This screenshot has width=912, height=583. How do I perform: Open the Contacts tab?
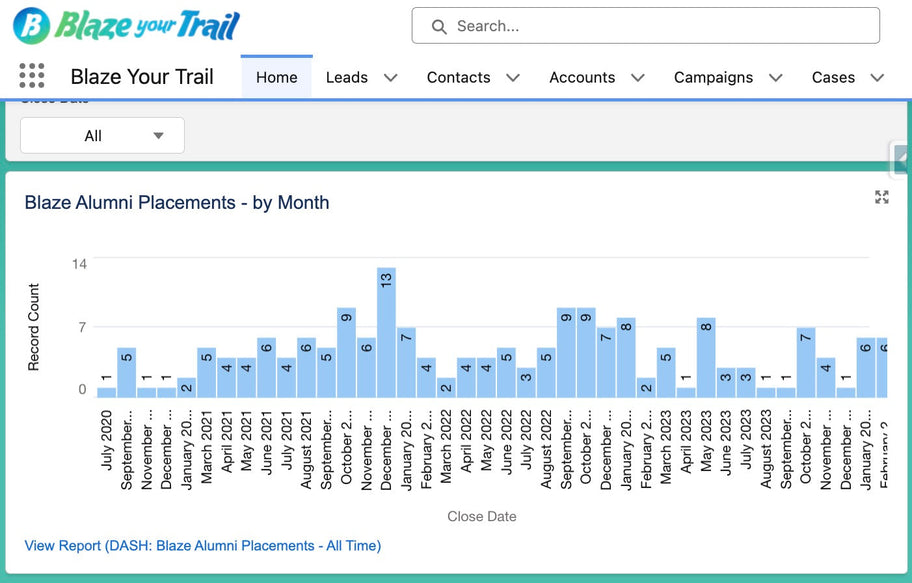coord(458,77)
